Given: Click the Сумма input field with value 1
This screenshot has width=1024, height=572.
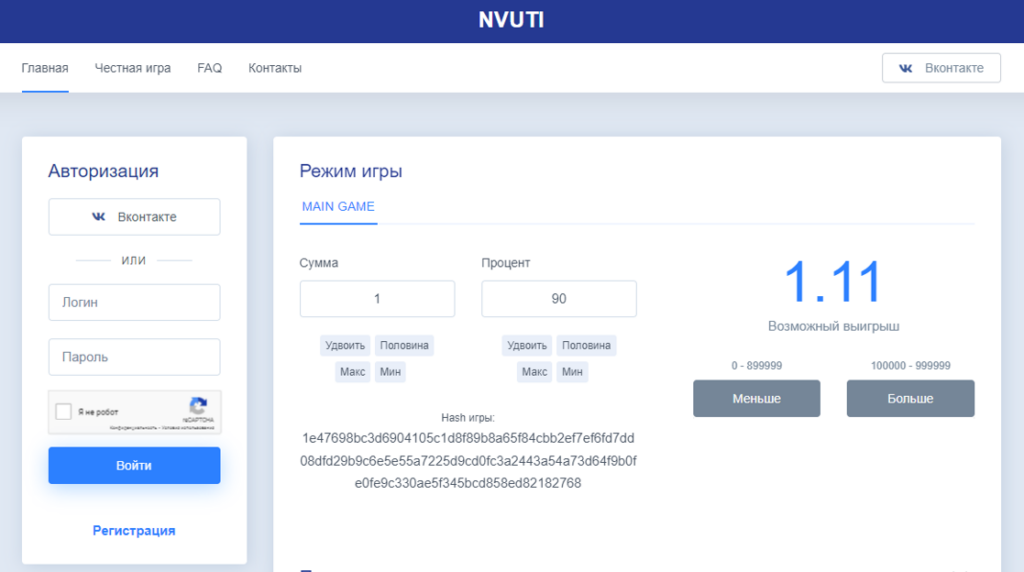Looking at the screenshot, I should pos(377,299).
